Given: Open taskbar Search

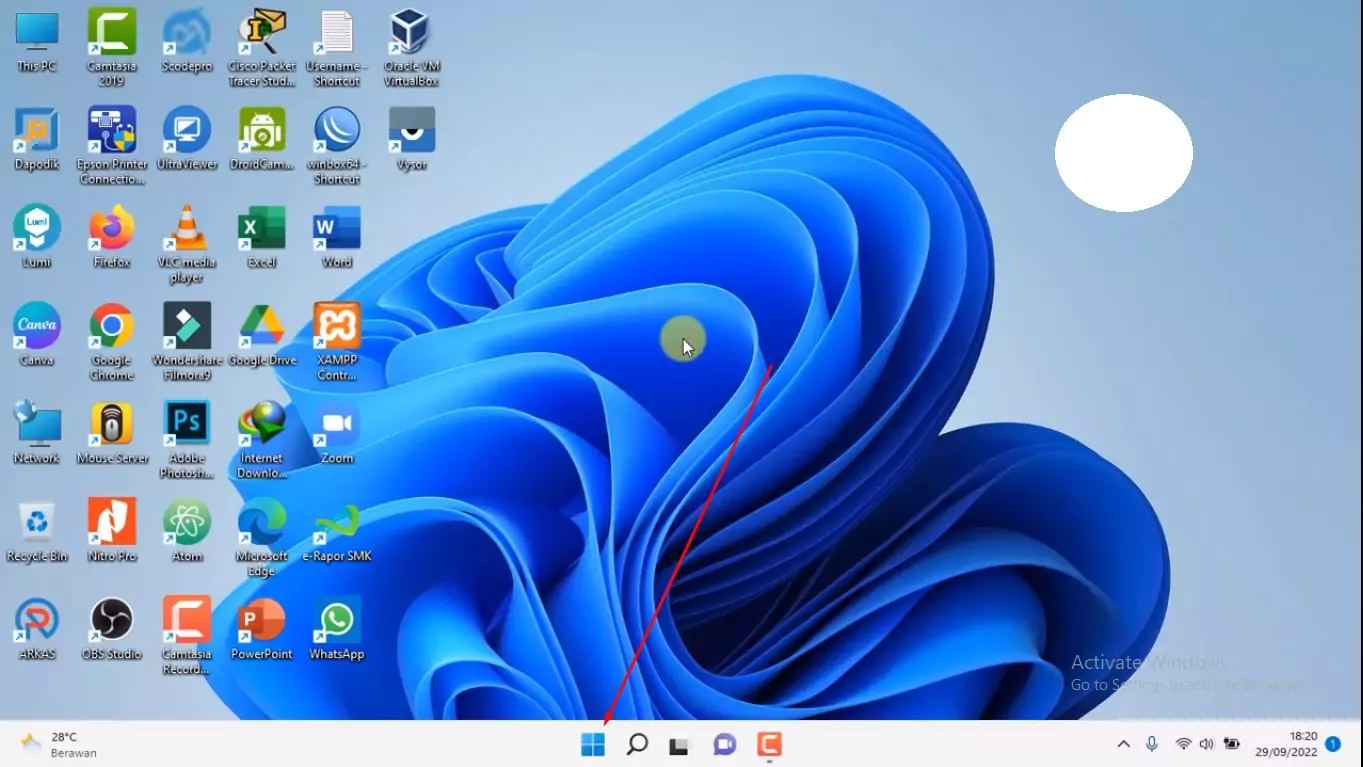Looking at the screenshot, I should click(x=637, y=744).
